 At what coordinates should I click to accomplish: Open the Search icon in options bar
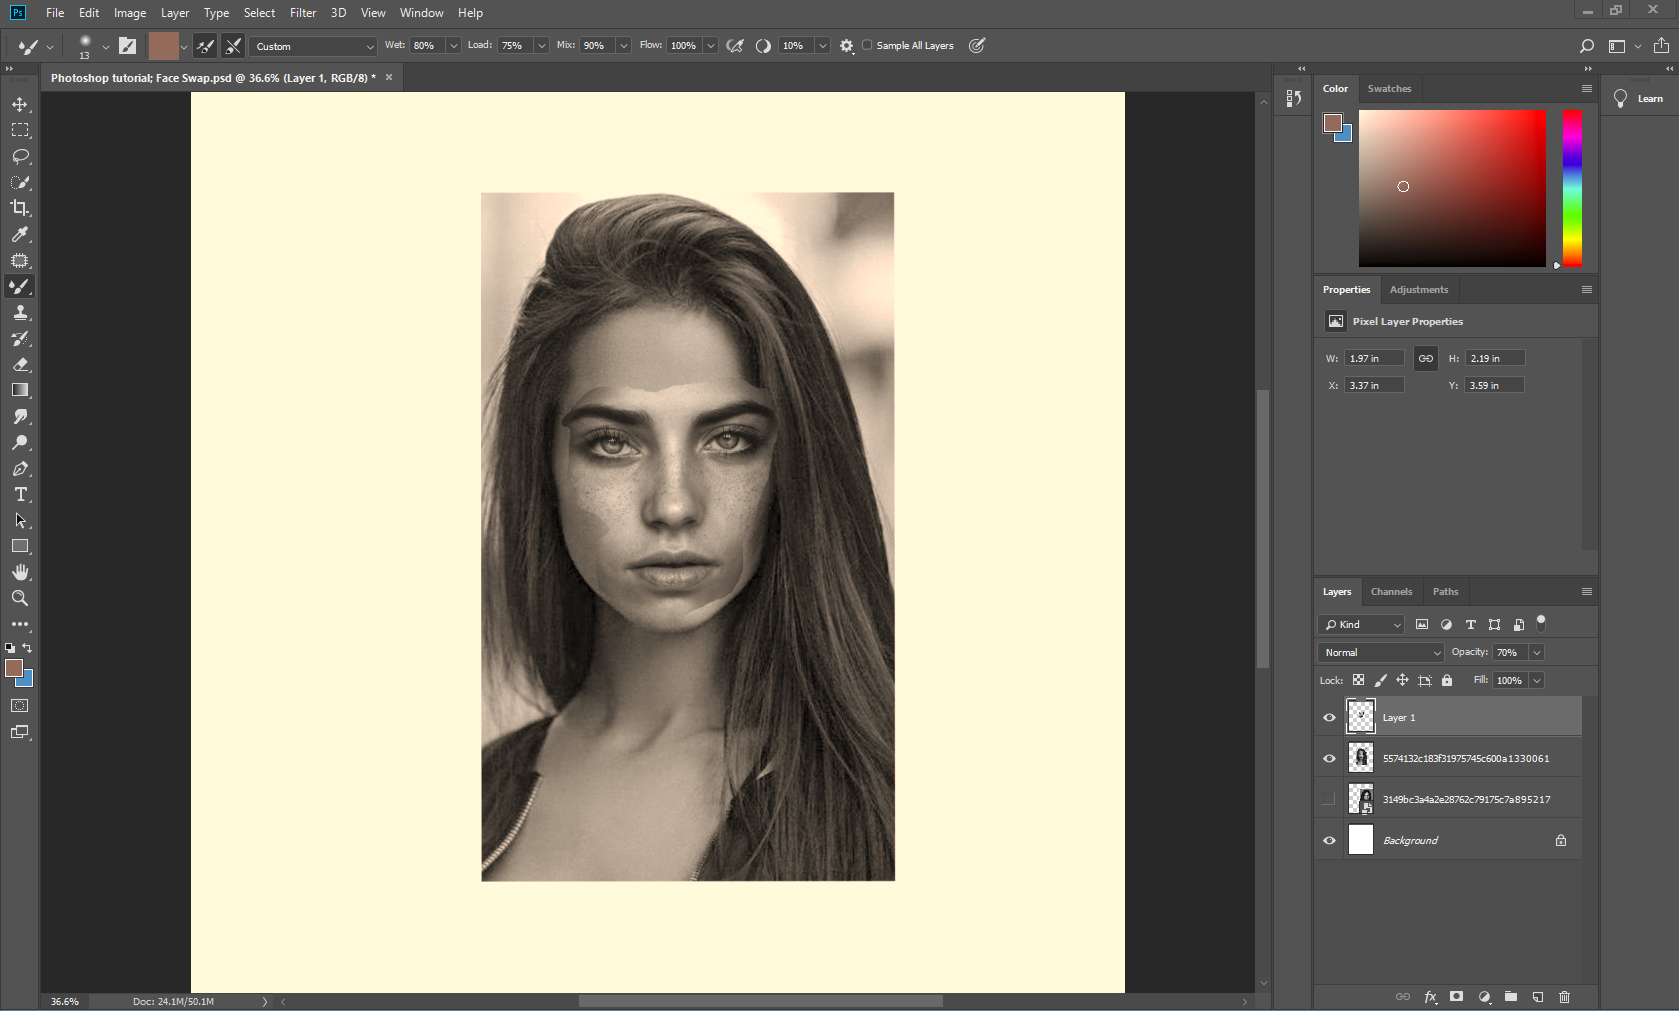(1586, 46)
